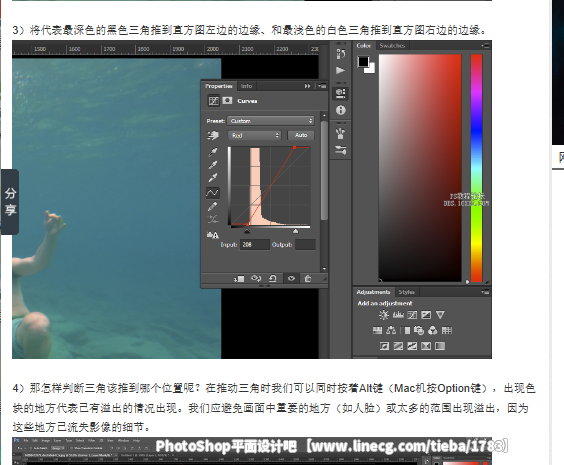Switch to the Info tab
This screenshot has height=465, width=564.
pos(246,86)
